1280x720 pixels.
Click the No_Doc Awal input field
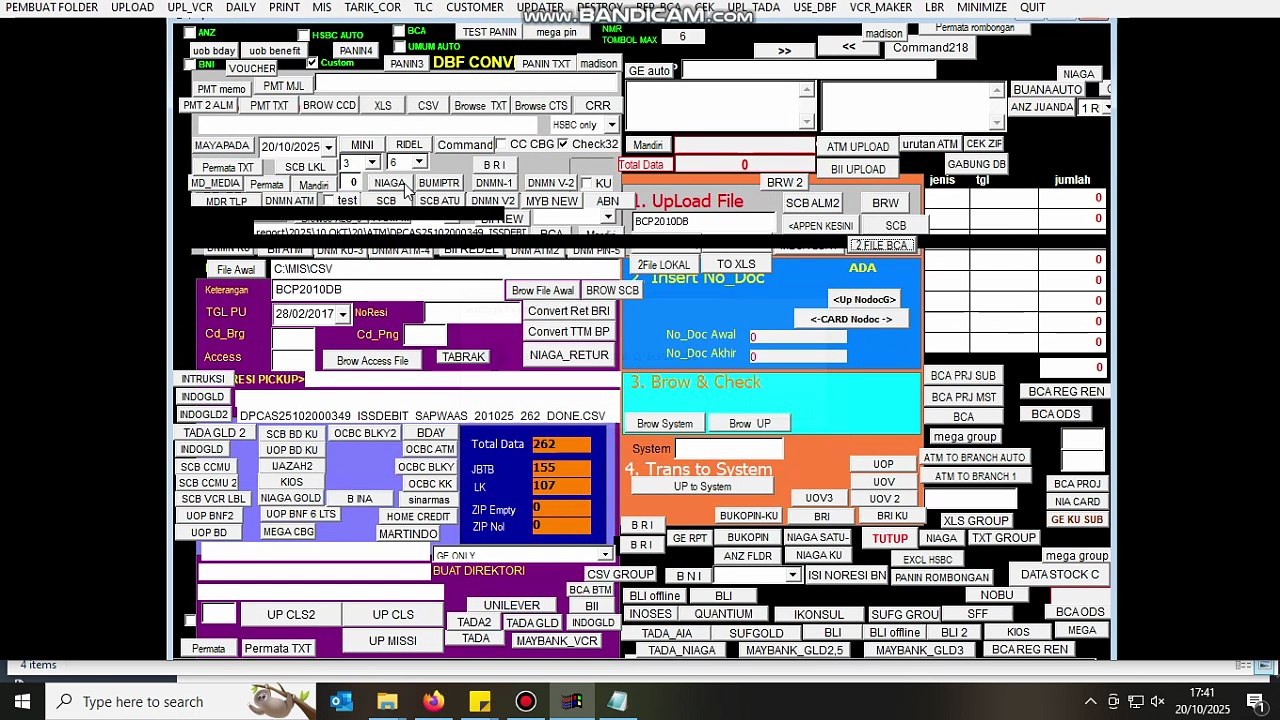797,337
